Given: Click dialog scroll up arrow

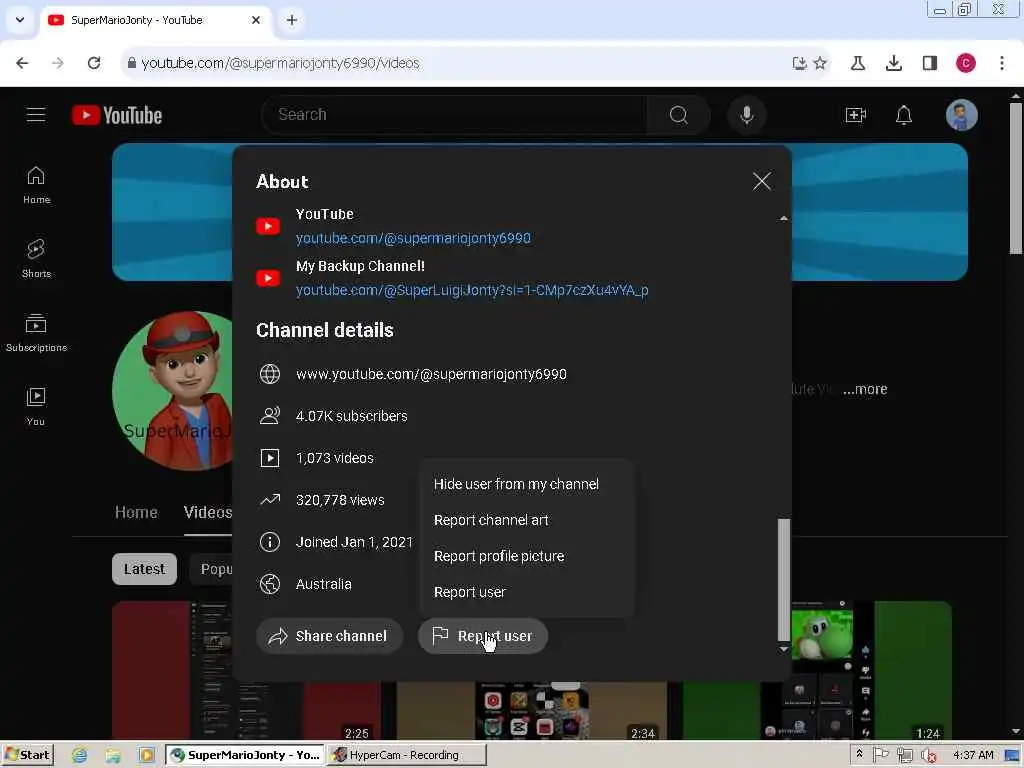Looking at the screenshot, I should point(784,218).
